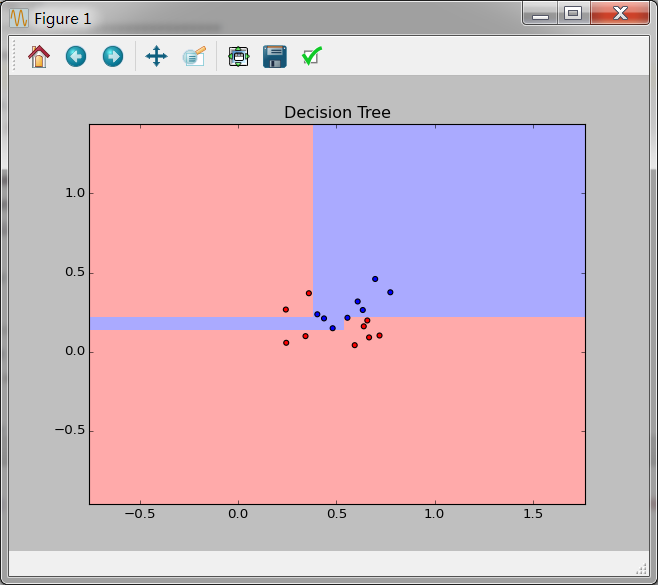Click the Figure 1 window icon

19,18
